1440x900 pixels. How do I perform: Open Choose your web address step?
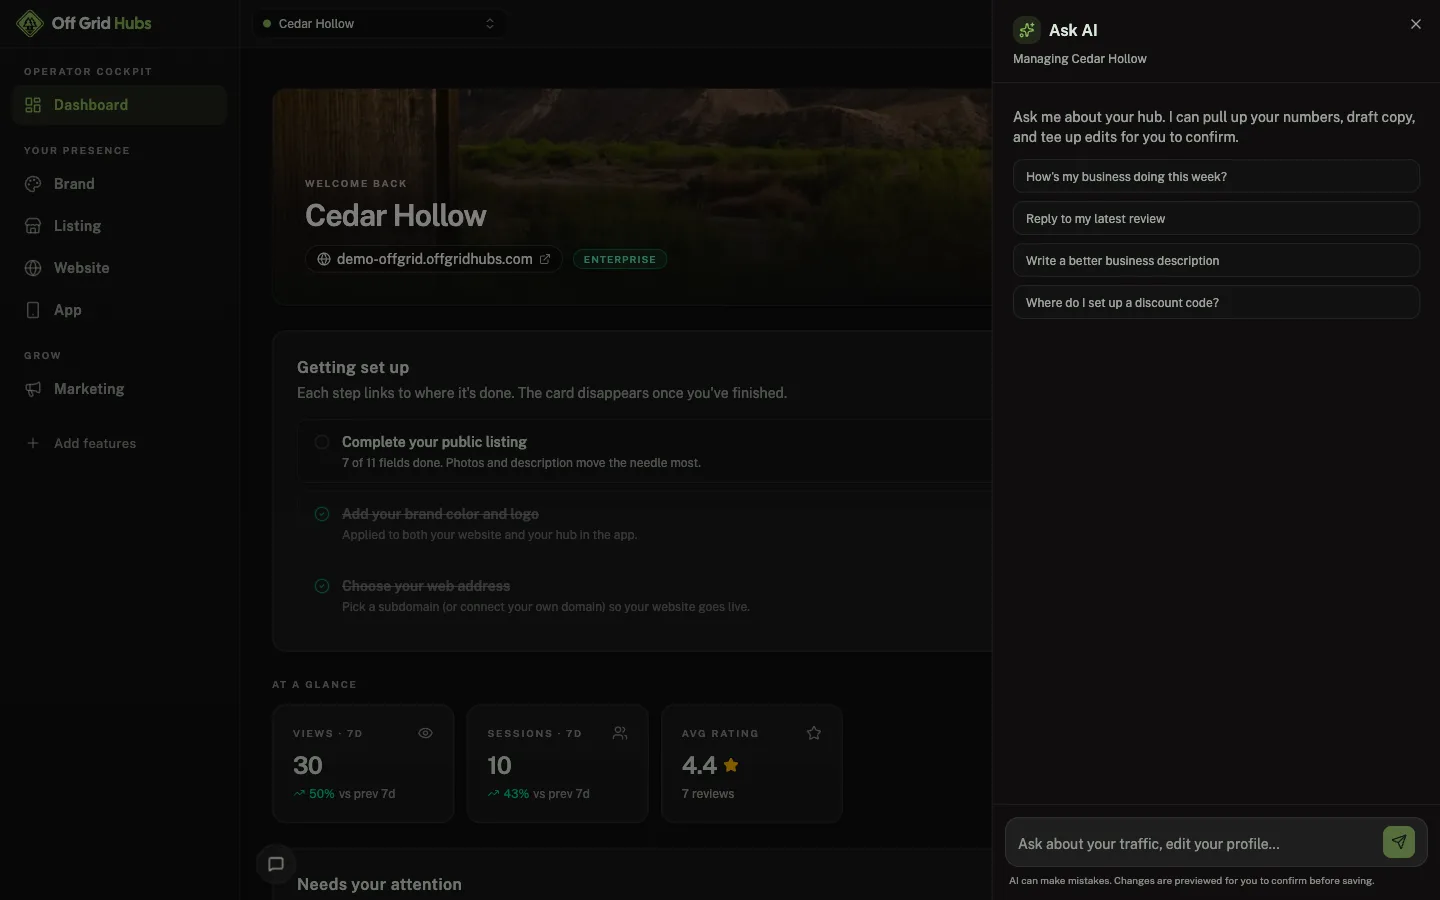click(645, 595)
